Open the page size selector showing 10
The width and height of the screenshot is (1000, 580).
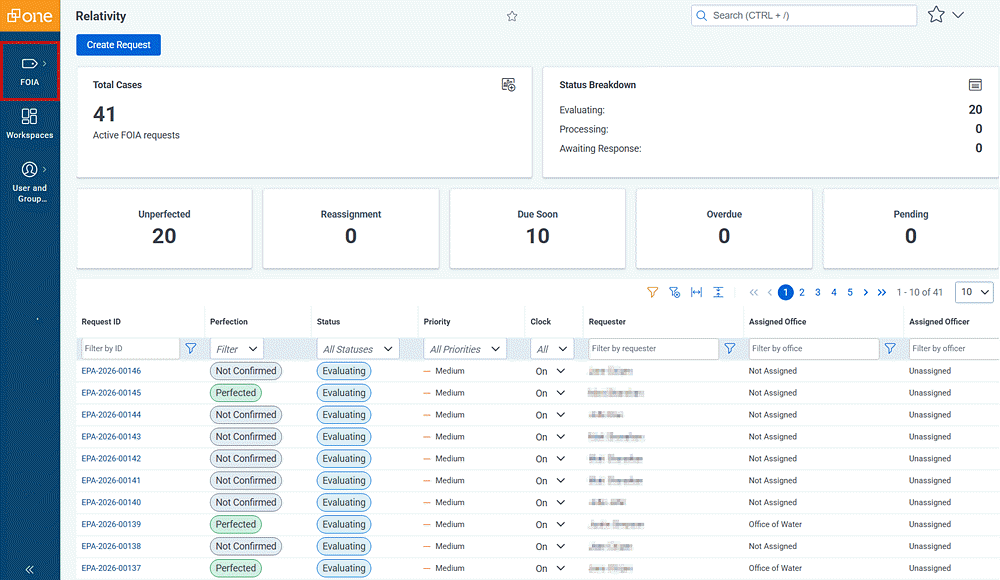(973, 292)
